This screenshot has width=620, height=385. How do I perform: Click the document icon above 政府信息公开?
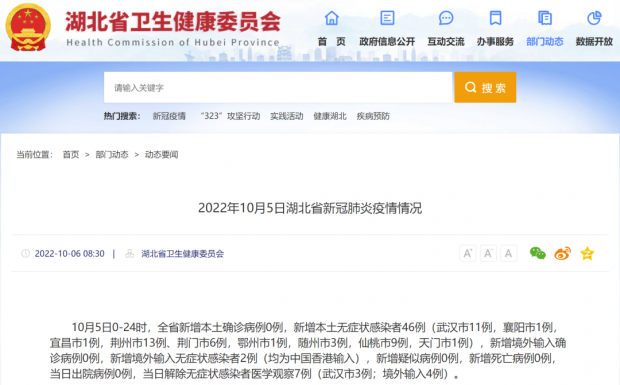[x=387, y=18]
